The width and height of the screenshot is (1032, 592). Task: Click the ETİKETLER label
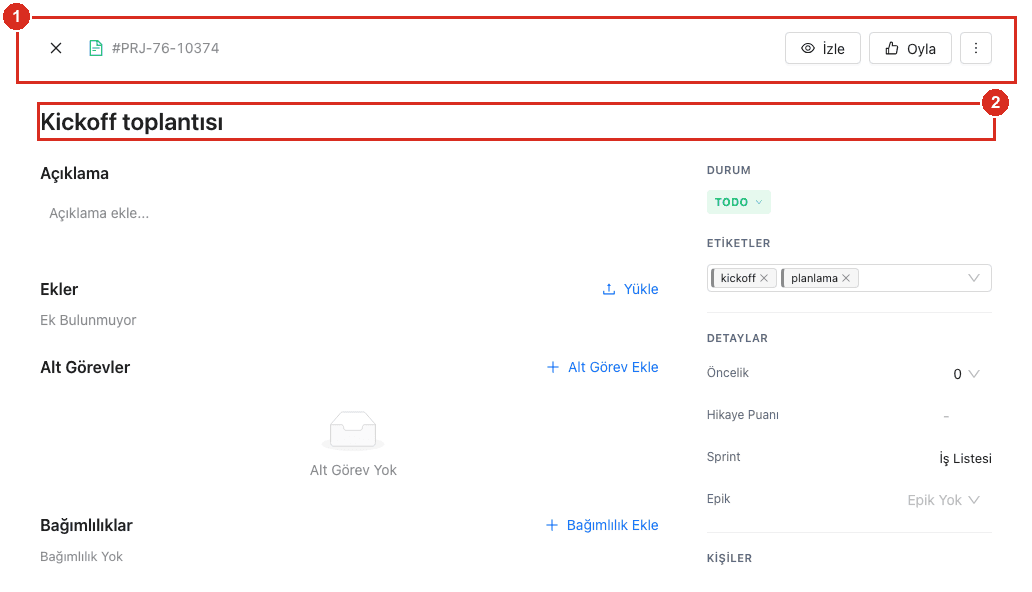click(x=738, y=243)
